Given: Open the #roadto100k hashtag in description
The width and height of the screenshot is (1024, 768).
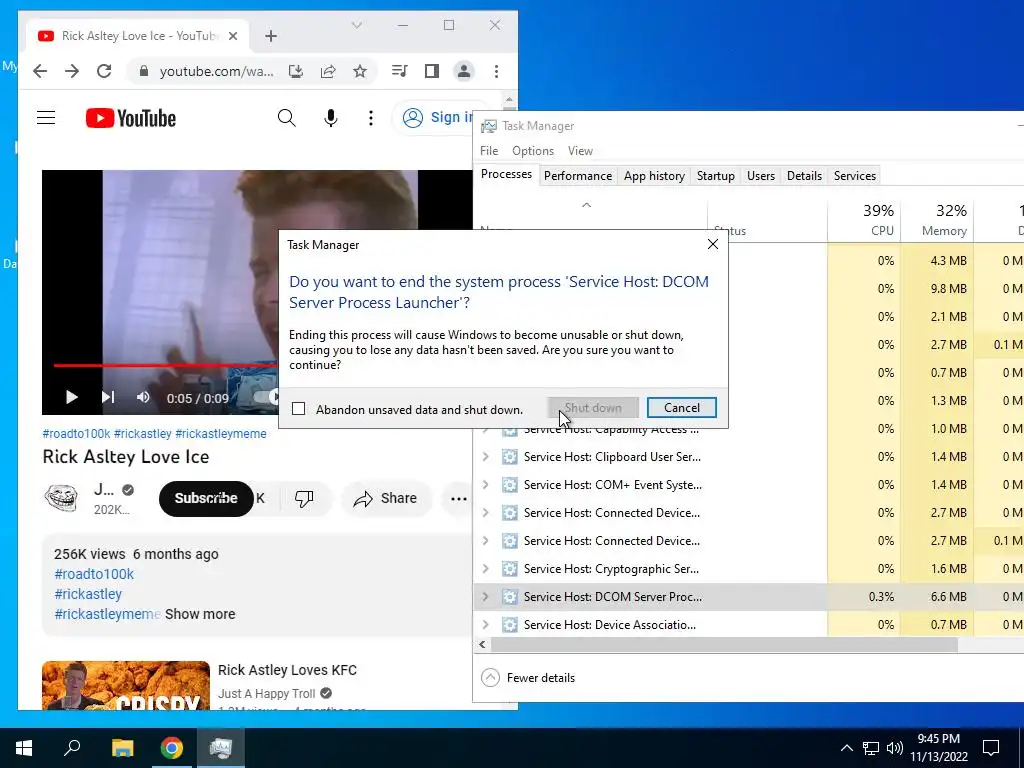Looking at the screenshot, I should coord(94,574).
